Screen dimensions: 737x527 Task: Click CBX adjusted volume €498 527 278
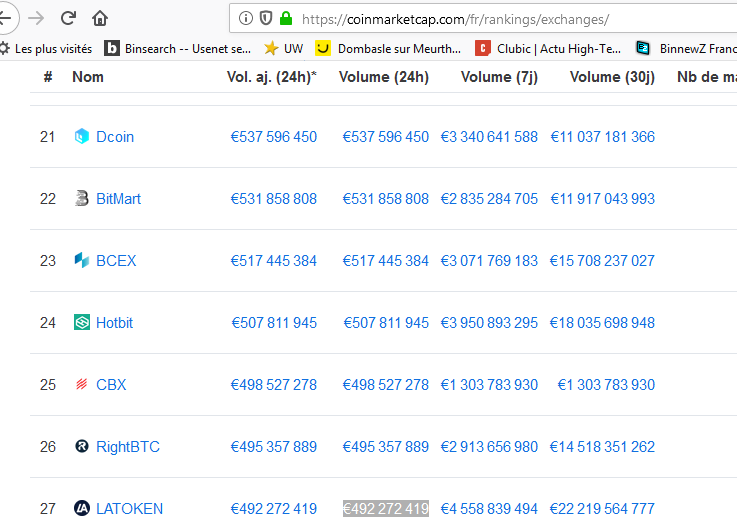coord(274,385)
